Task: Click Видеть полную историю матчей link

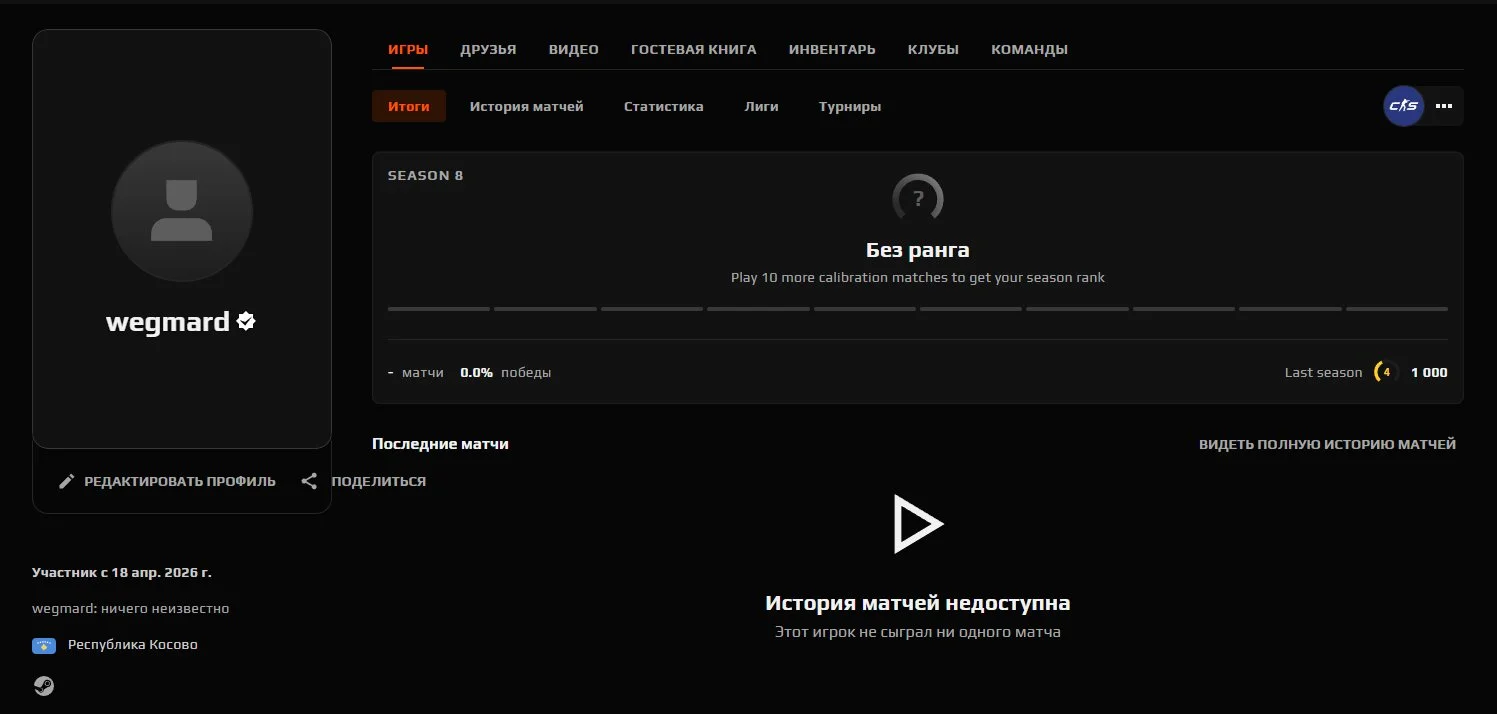Action: click(x=1327, y=444)
